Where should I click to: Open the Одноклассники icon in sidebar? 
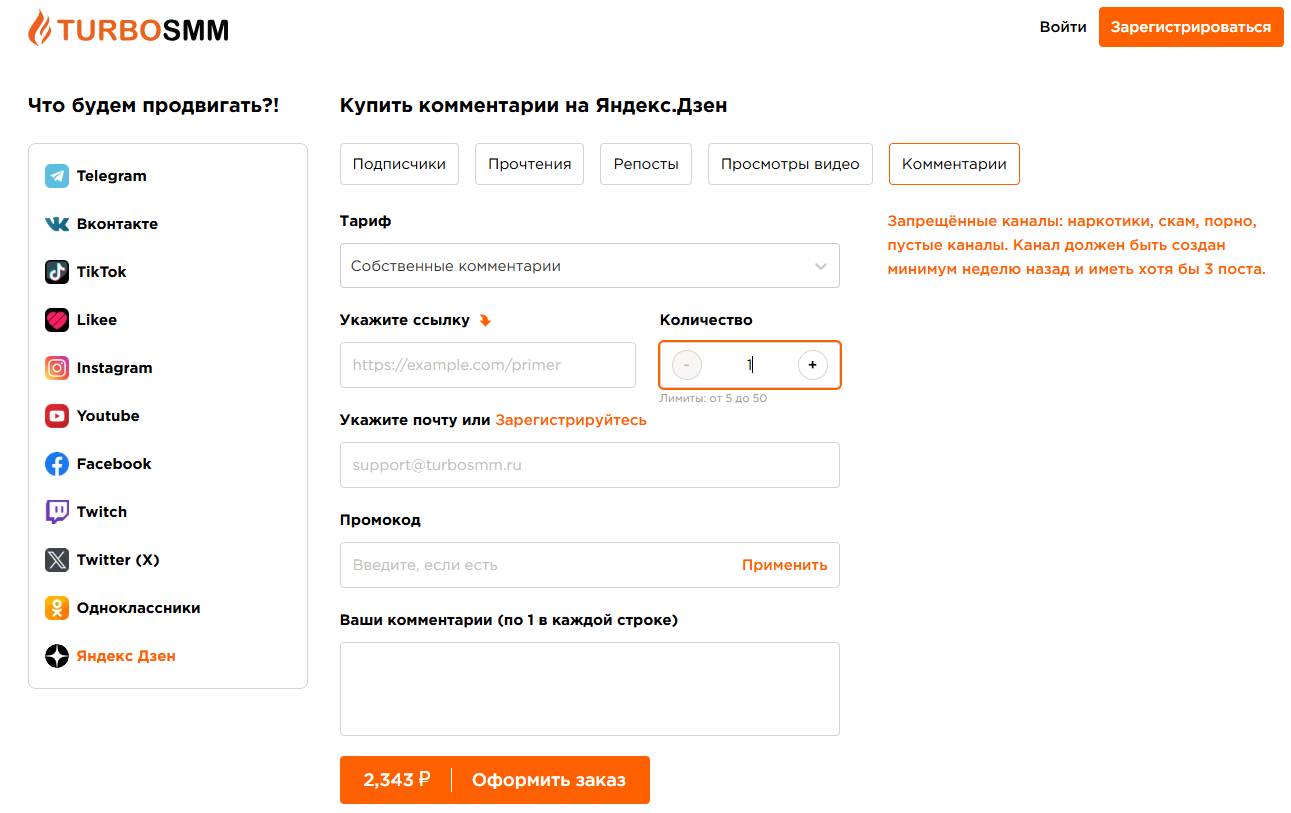pos(57,608)
